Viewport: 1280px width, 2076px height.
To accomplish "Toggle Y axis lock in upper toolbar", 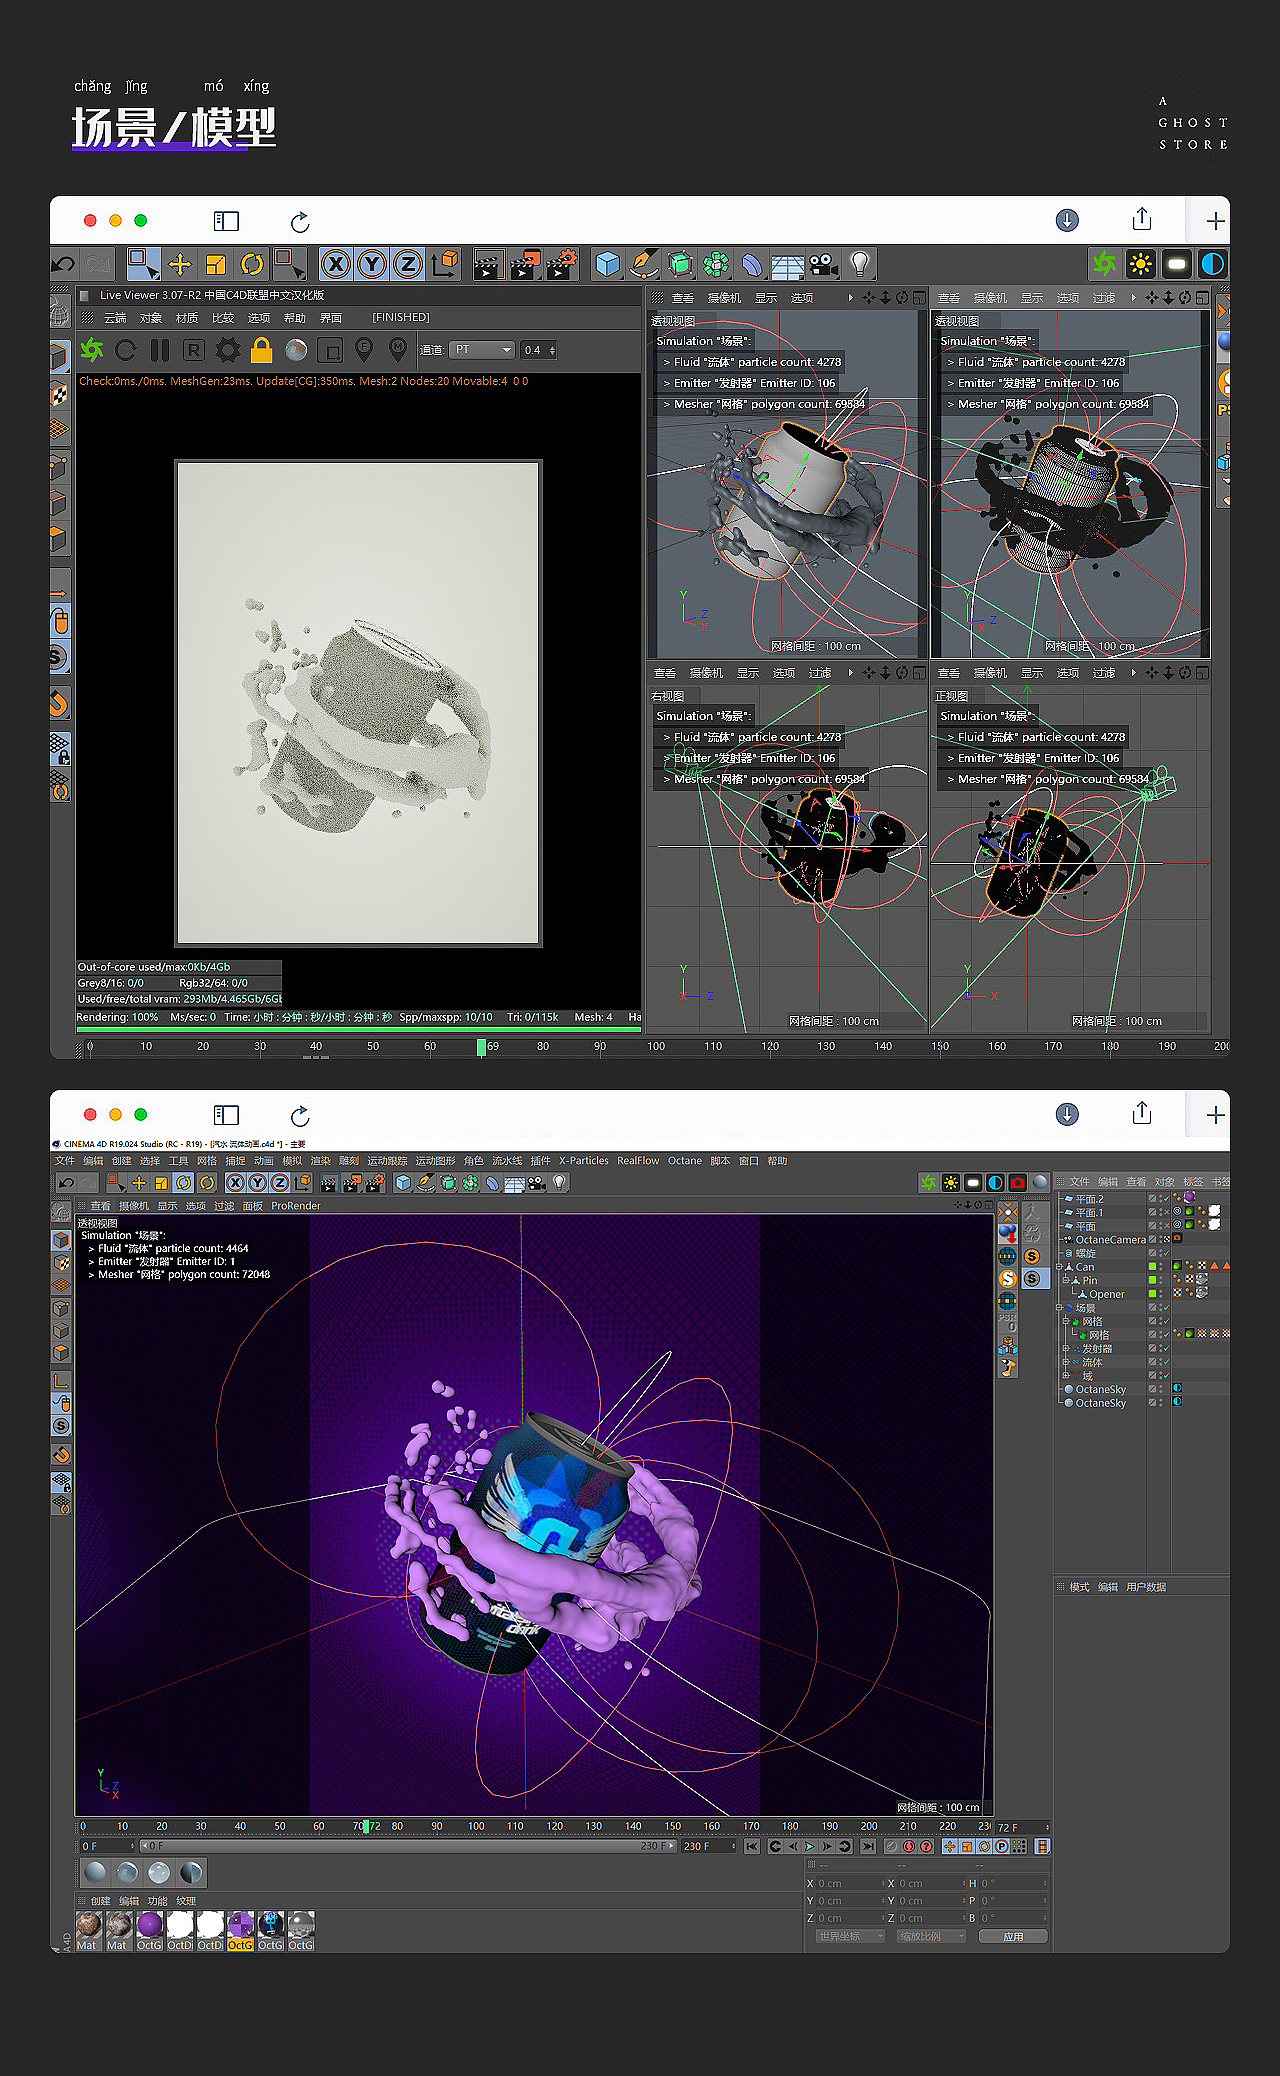I will click(372, 265).
